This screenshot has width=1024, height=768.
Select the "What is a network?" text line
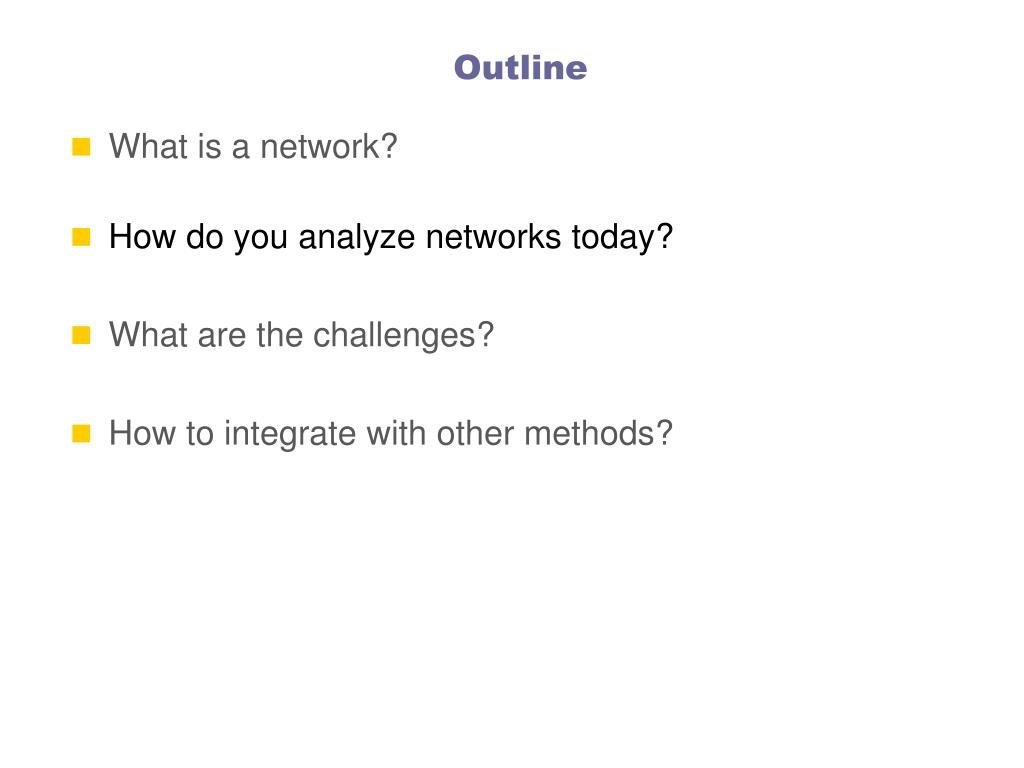pyautogui.click(x=253, y=146)
